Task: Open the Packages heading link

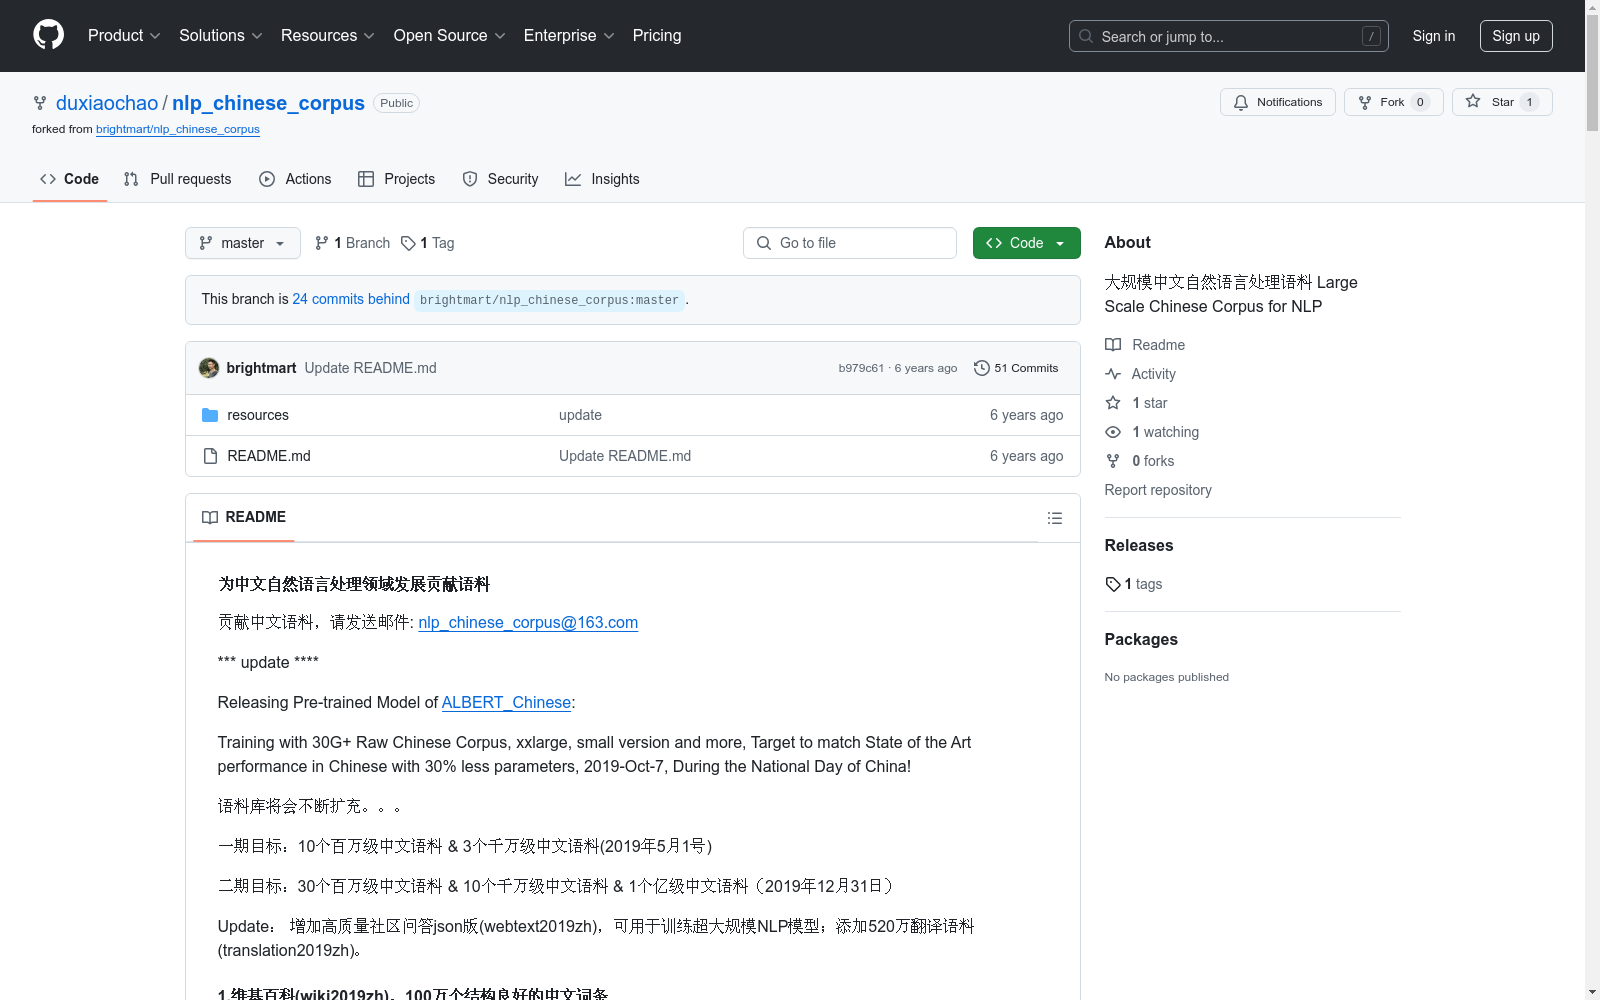Action: pyautogui.click(x=1141, y=639)
